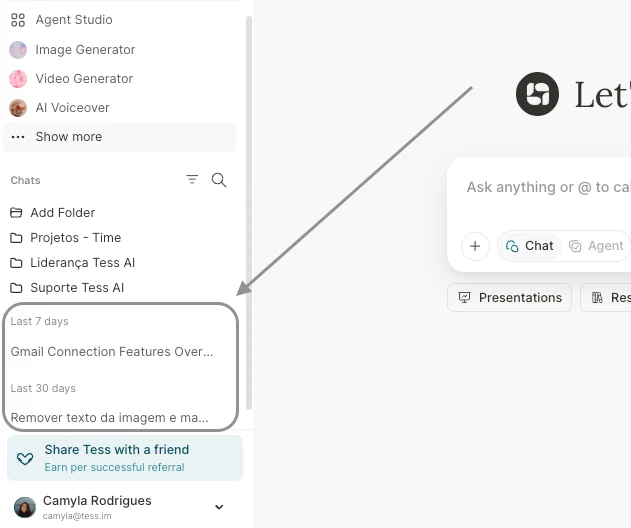Search chats with magnifier icon
631x528 pixels.
(x=219, y=180)
